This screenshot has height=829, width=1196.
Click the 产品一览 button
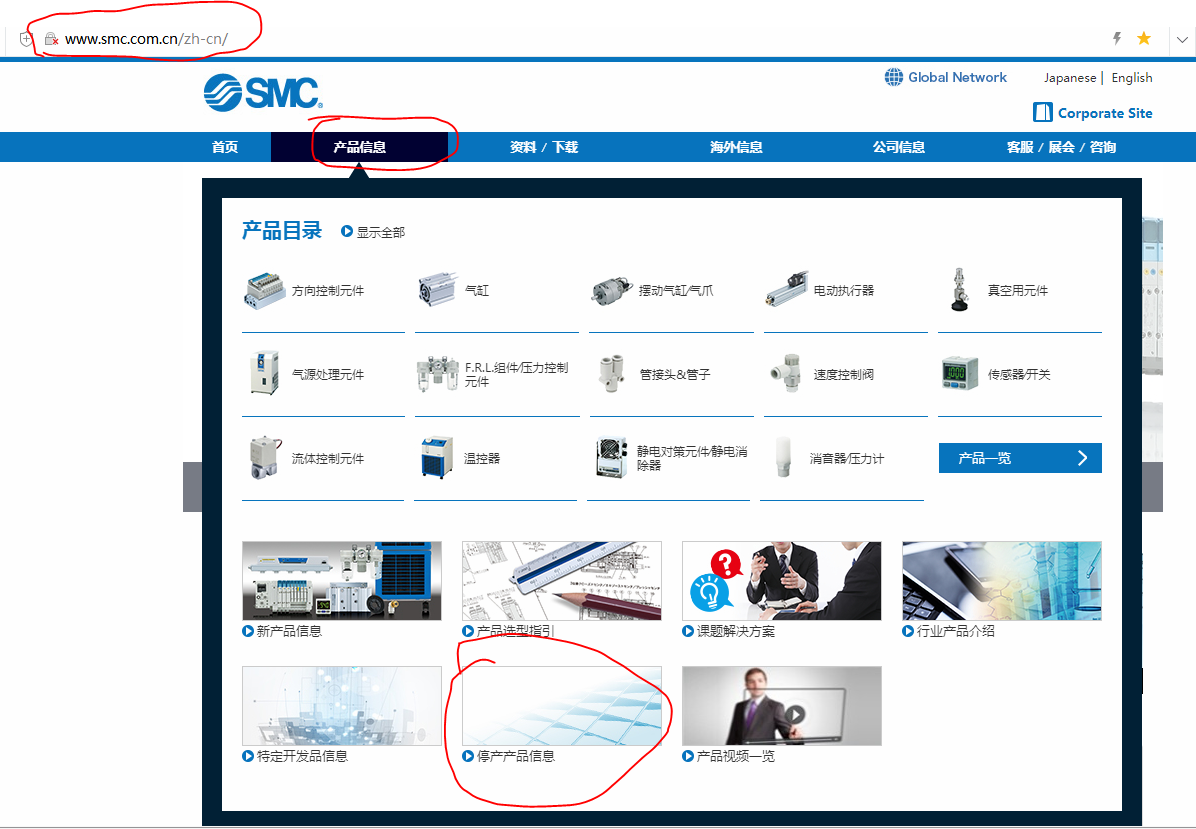tap(1019, 458)
